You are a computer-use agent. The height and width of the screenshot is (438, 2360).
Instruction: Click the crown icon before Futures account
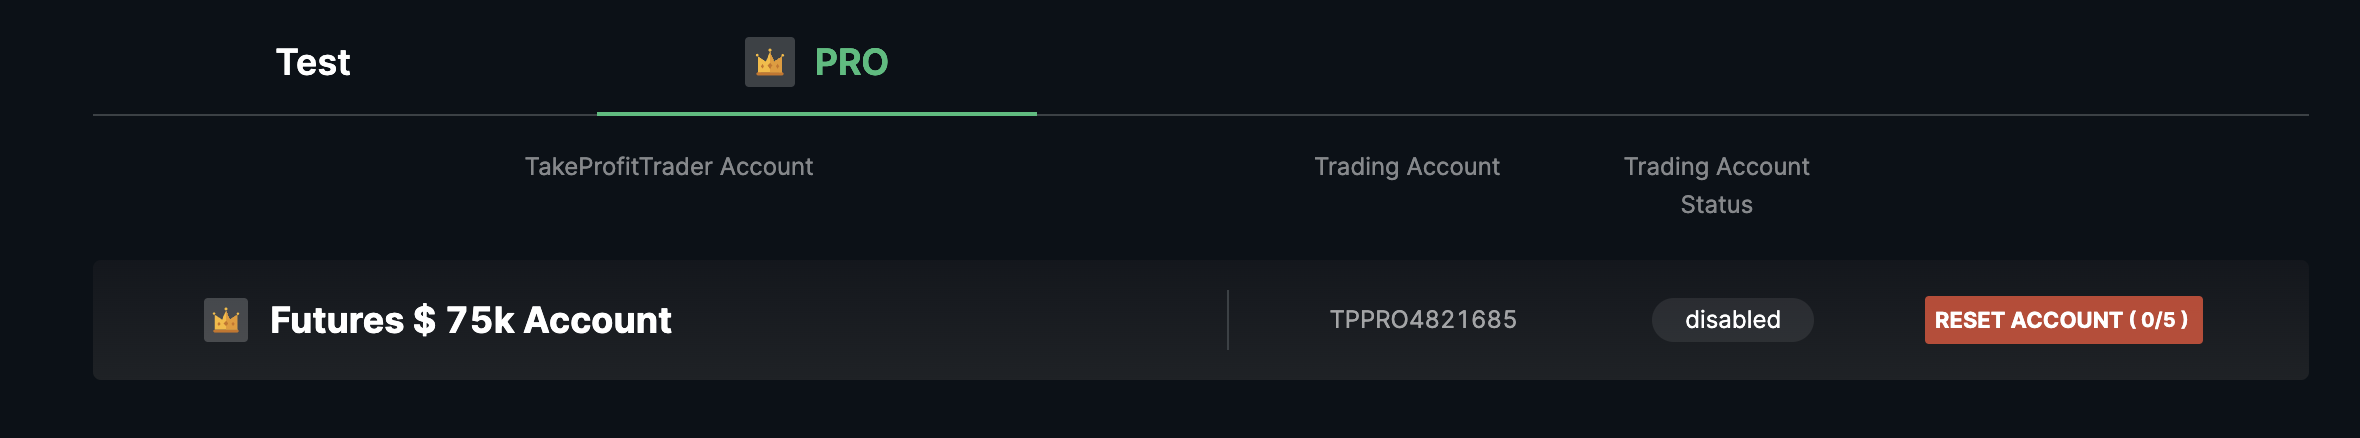226,320
